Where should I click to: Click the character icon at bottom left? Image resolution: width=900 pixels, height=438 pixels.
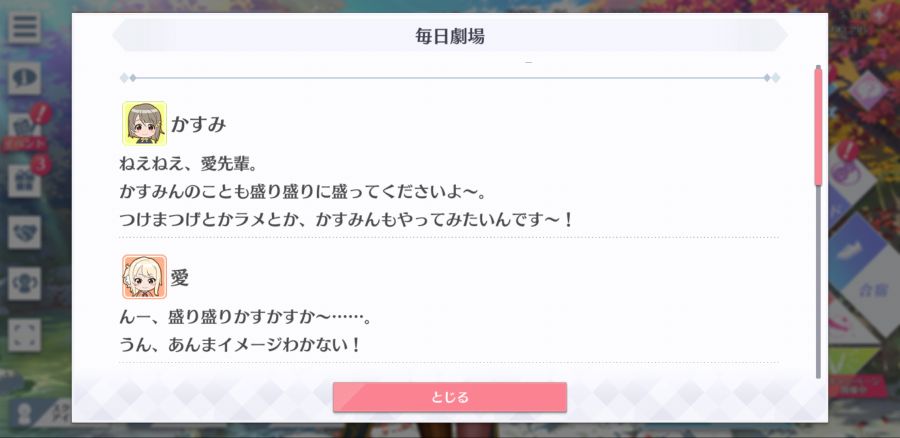coord(24,414)
